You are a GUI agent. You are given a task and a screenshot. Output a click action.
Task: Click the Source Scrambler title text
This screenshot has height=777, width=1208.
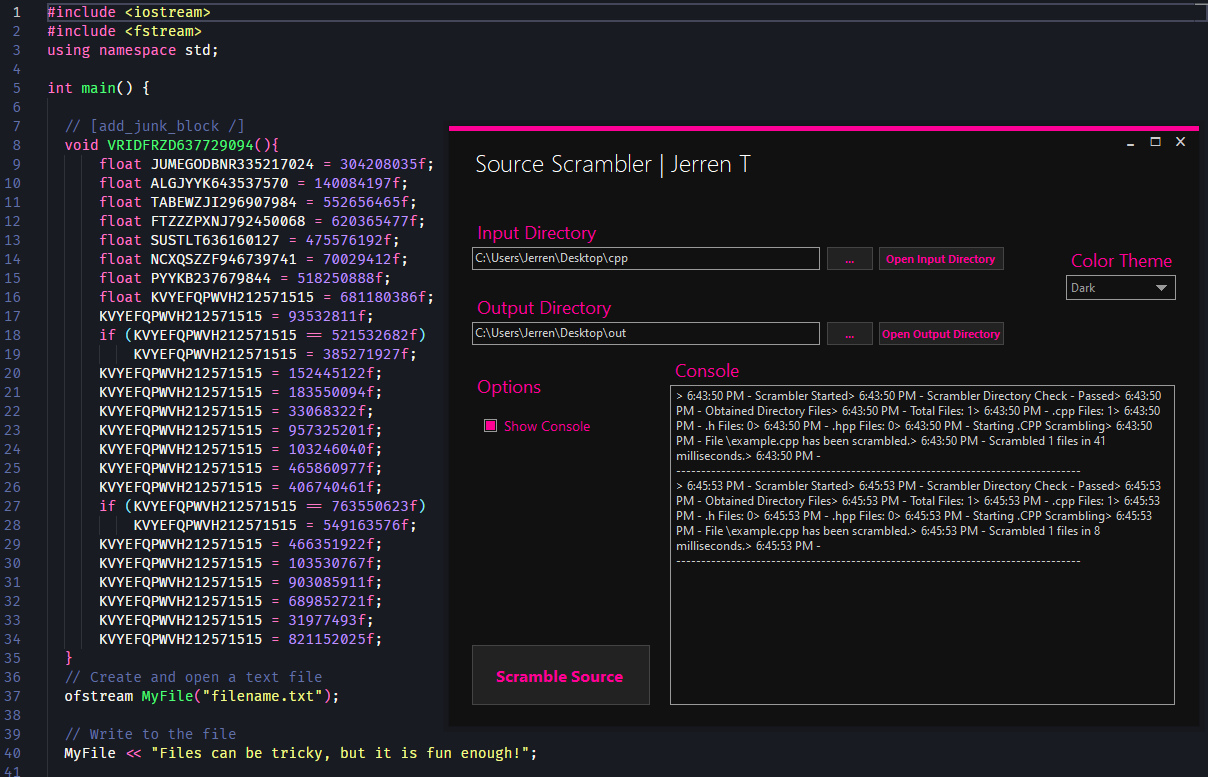click(612, 165)
